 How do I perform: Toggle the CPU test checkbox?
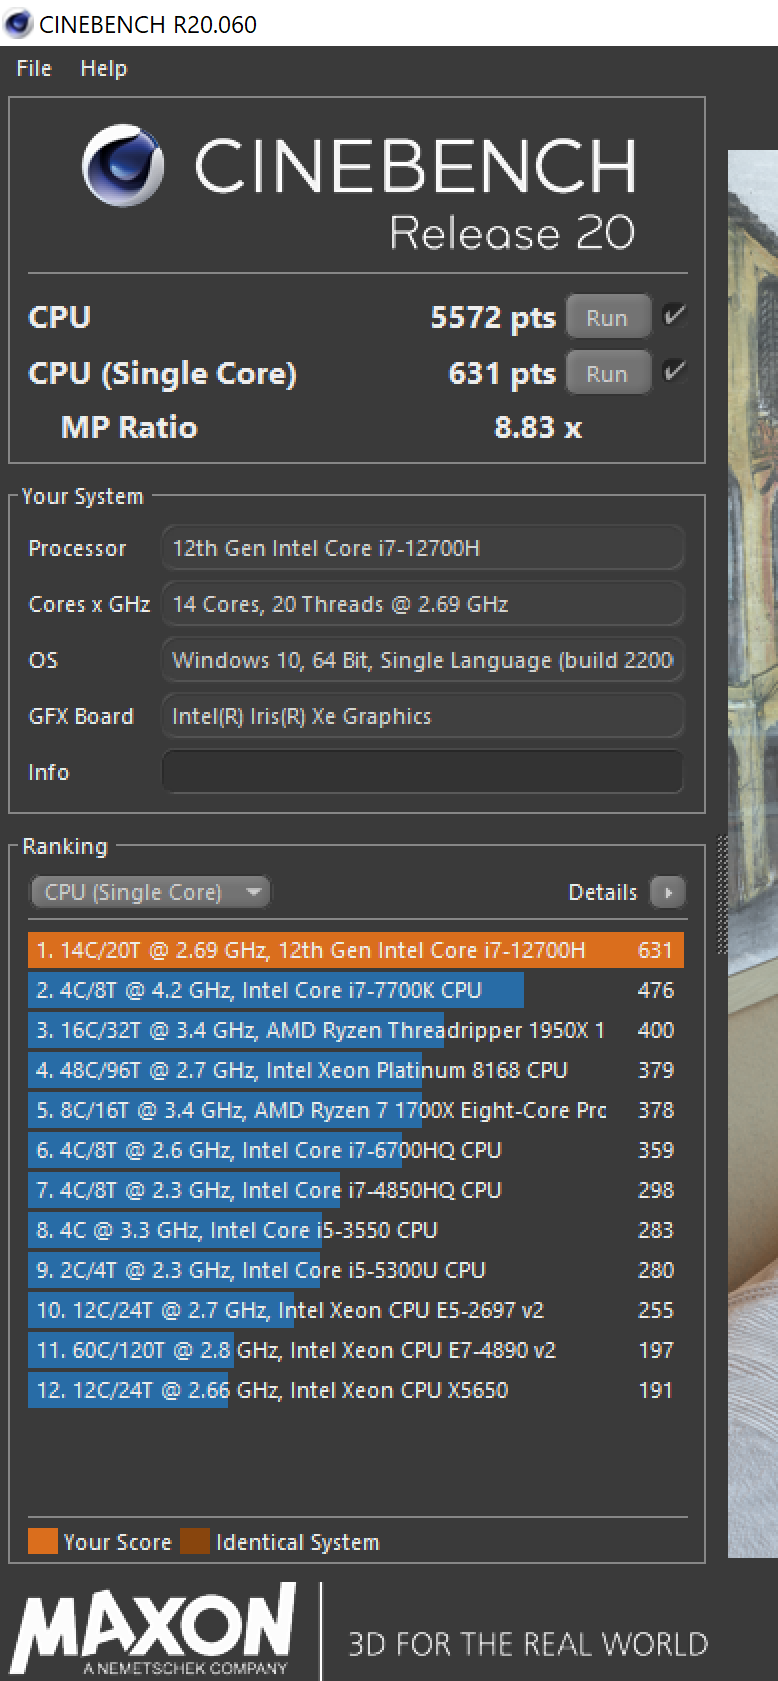coord(674,316)
